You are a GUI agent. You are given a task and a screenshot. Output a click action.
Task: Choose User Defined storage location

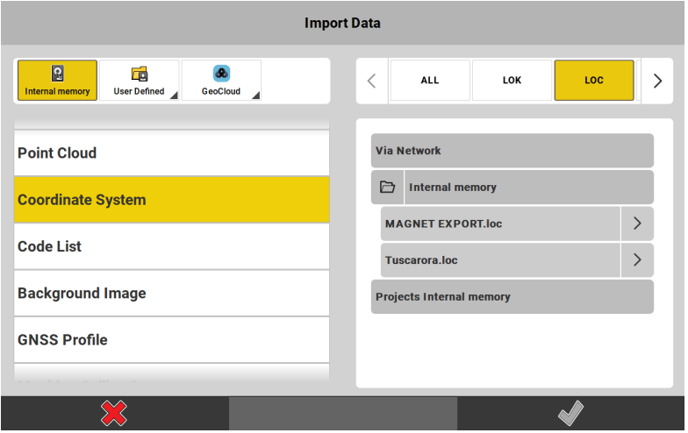click(139, 81)
